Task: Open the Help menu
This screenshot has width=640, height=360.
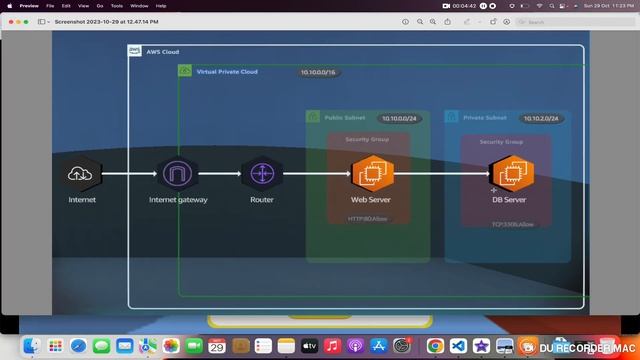Action: (161, 6)
